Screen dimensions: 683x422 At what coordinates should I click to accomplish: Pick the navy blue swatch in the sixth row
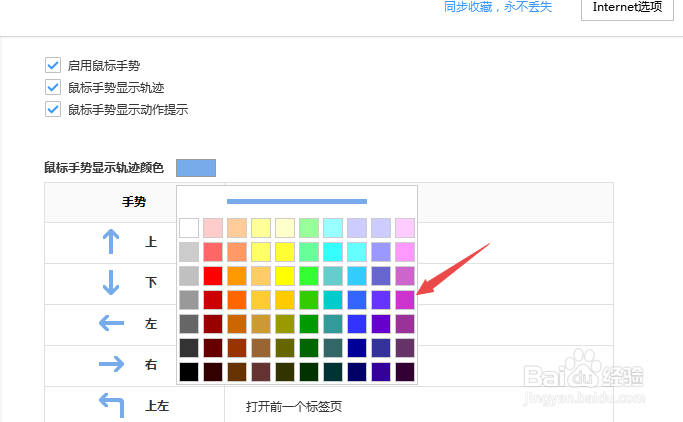point(357,348)
